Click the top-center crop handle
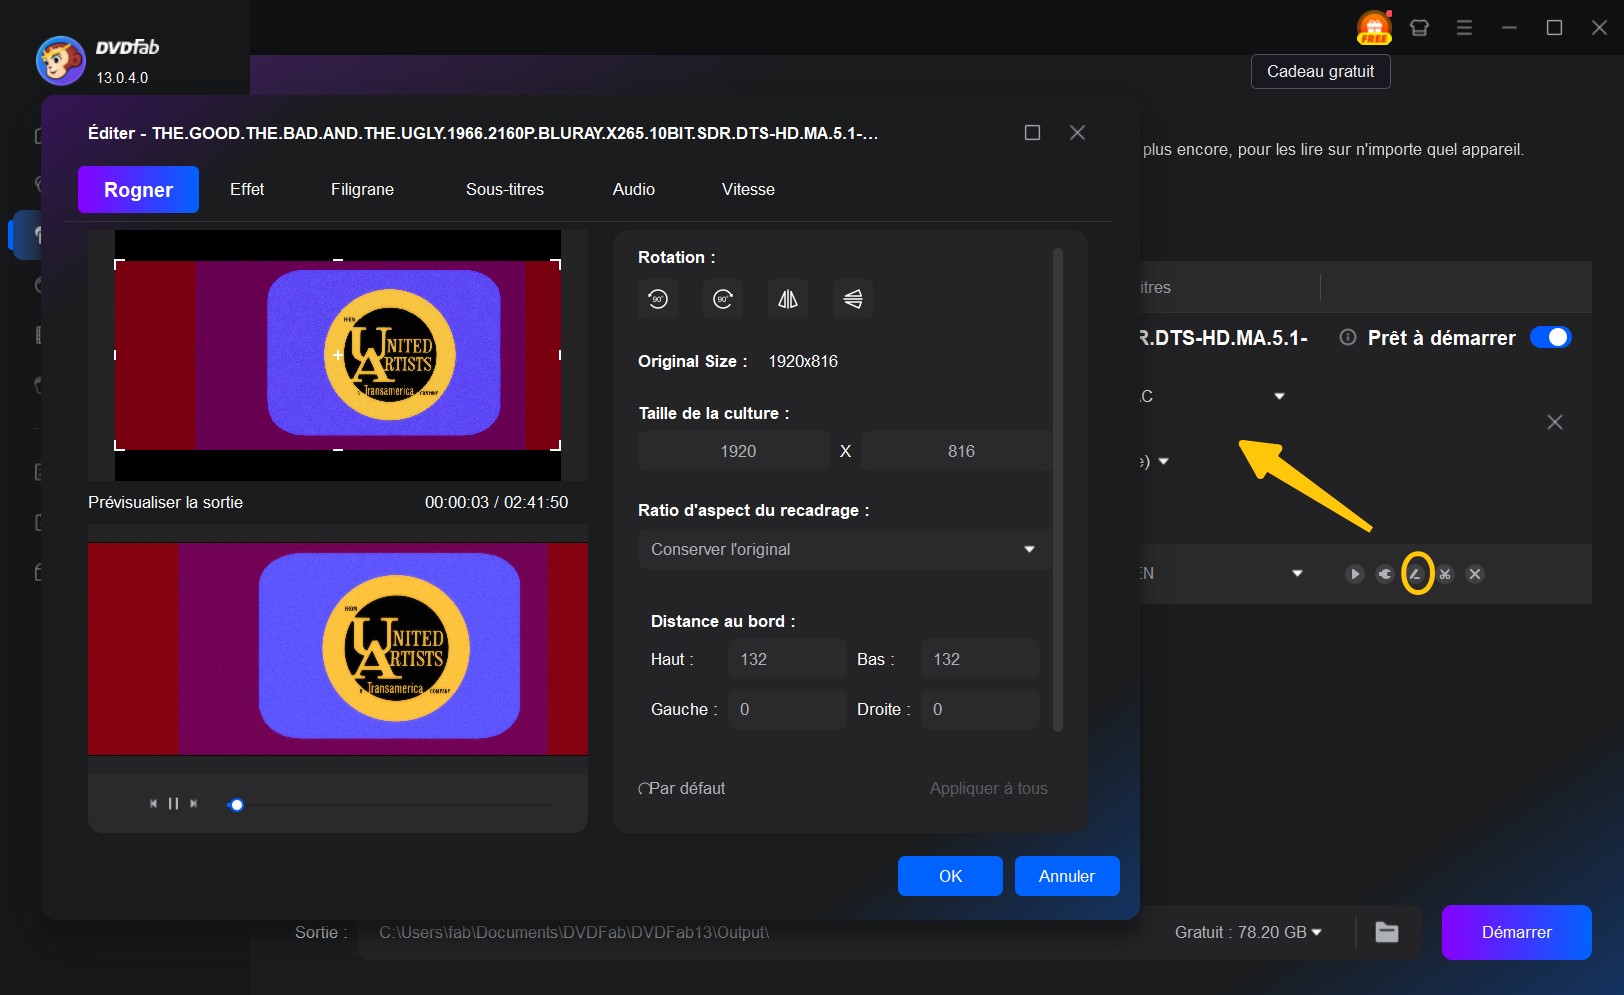 (x=338, y=260)
